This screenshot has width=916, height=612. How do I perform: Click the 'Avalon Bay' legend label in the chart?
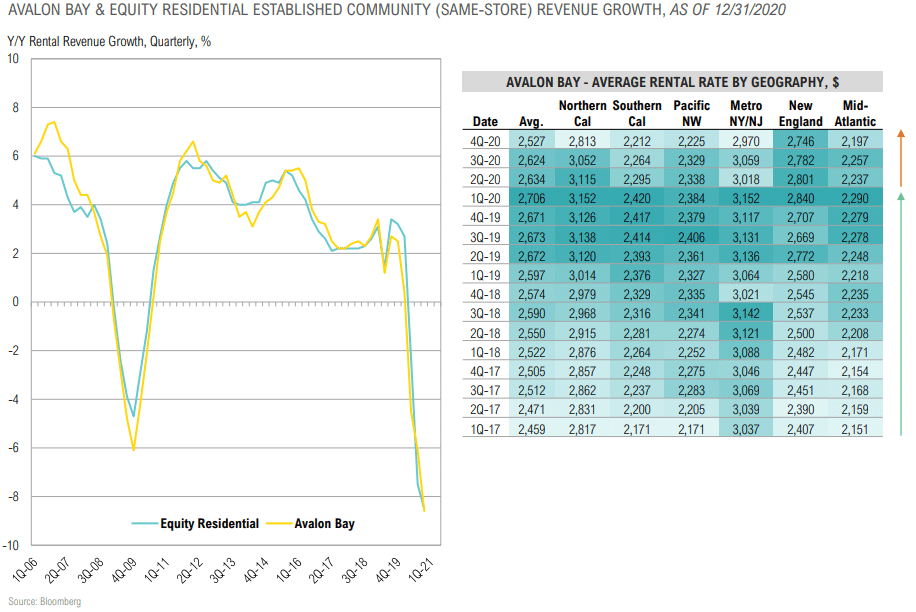[324, 523]
